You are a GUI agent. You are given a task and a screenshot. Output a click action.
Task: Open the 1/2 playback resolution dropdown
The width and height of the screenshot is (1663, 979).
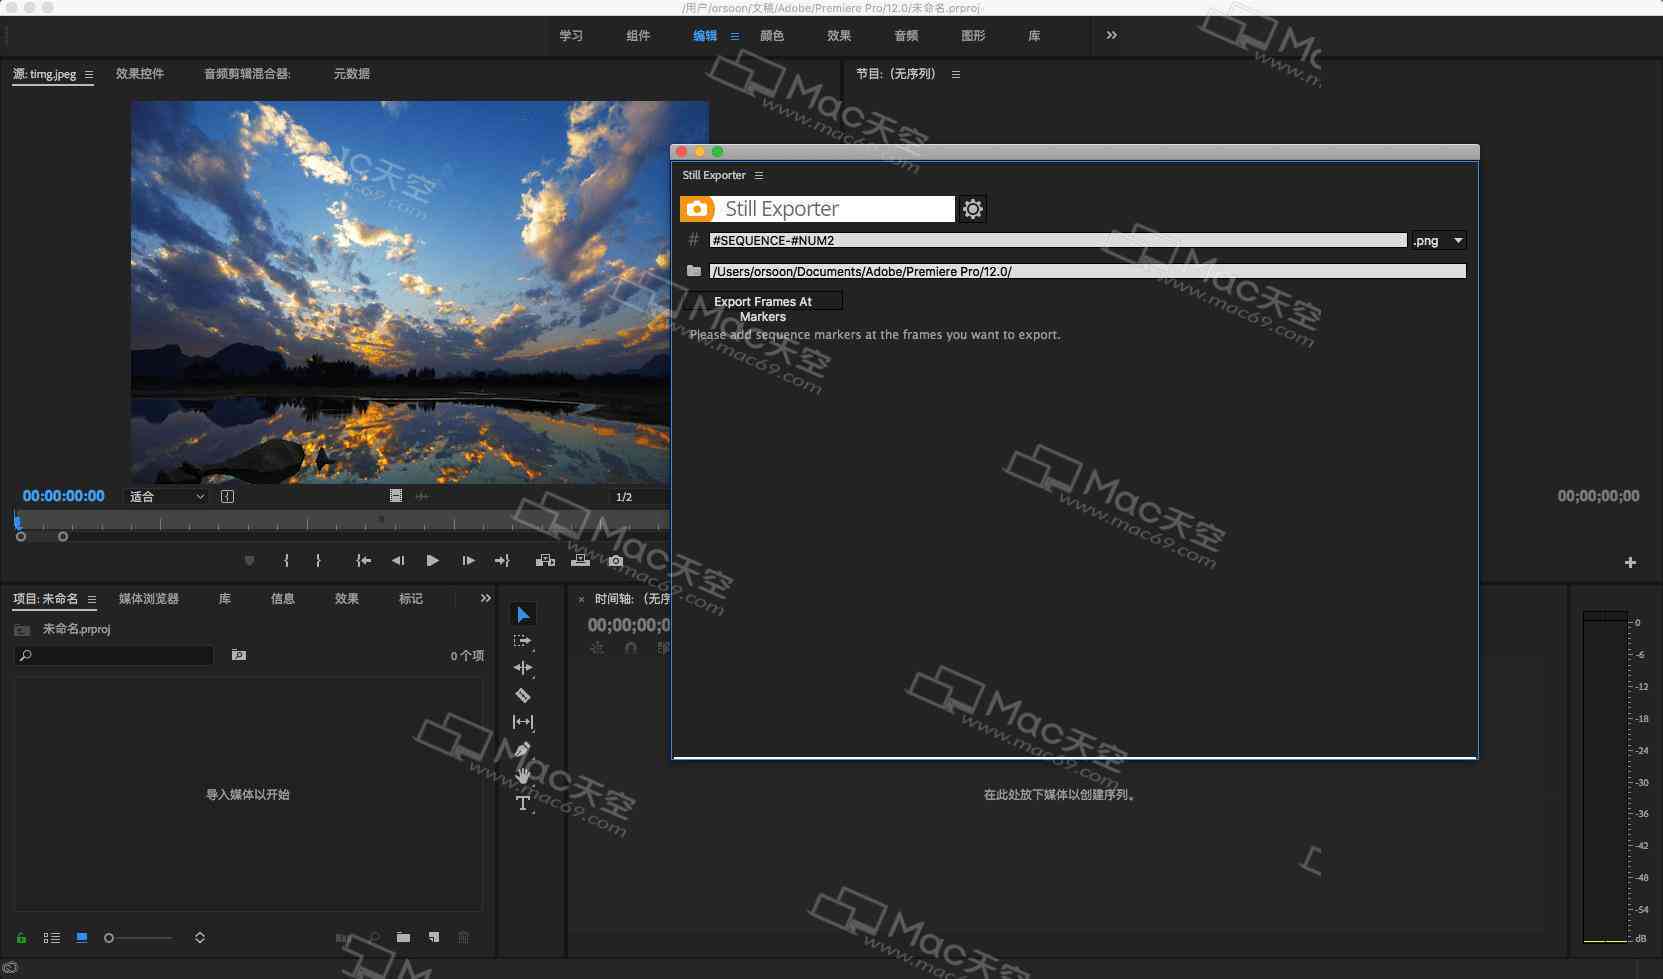click(x=639, y=497)
